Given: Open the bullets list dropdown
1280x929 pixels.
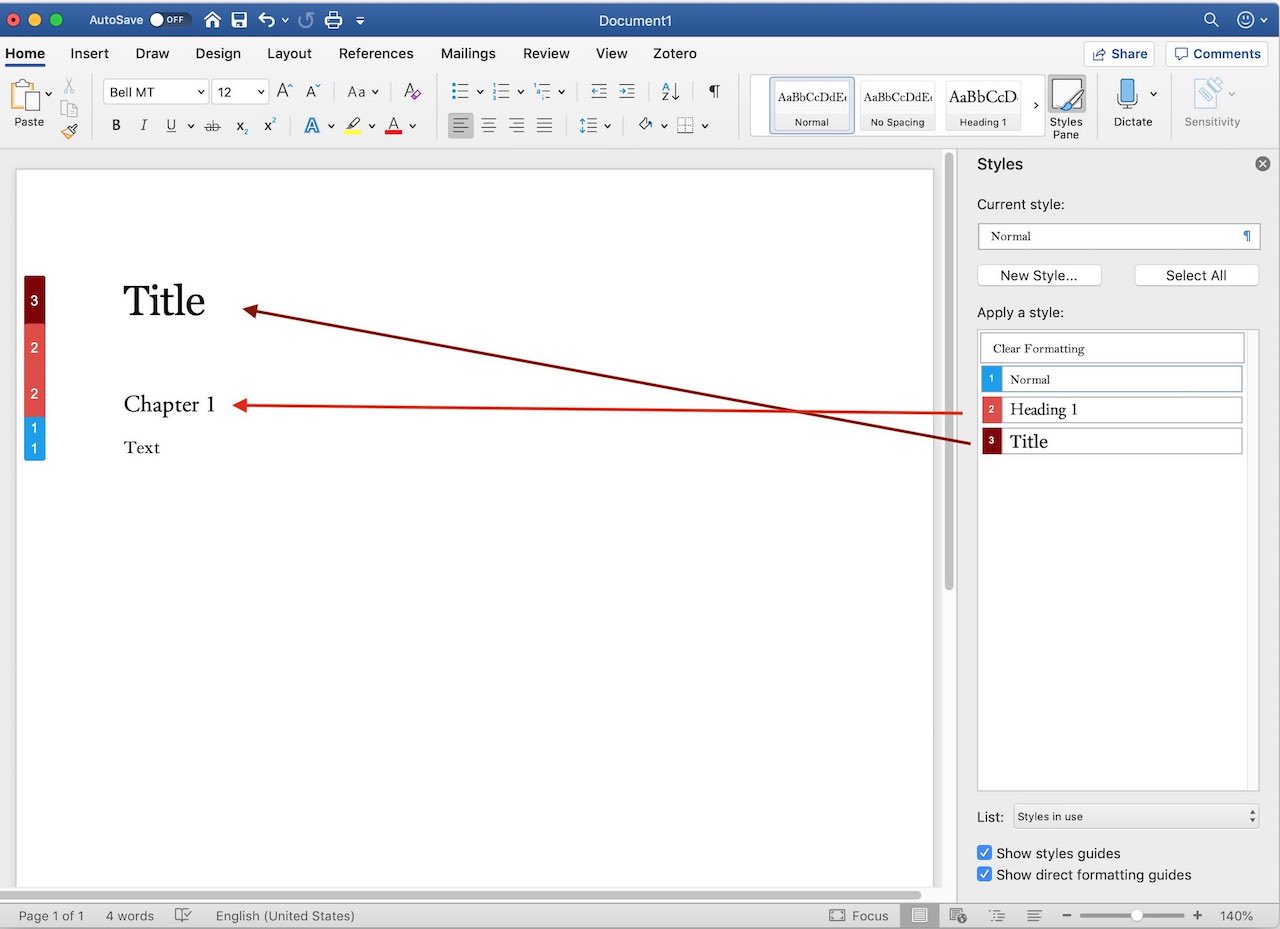Looking at the screenshot, I should [x=479, y=92].
